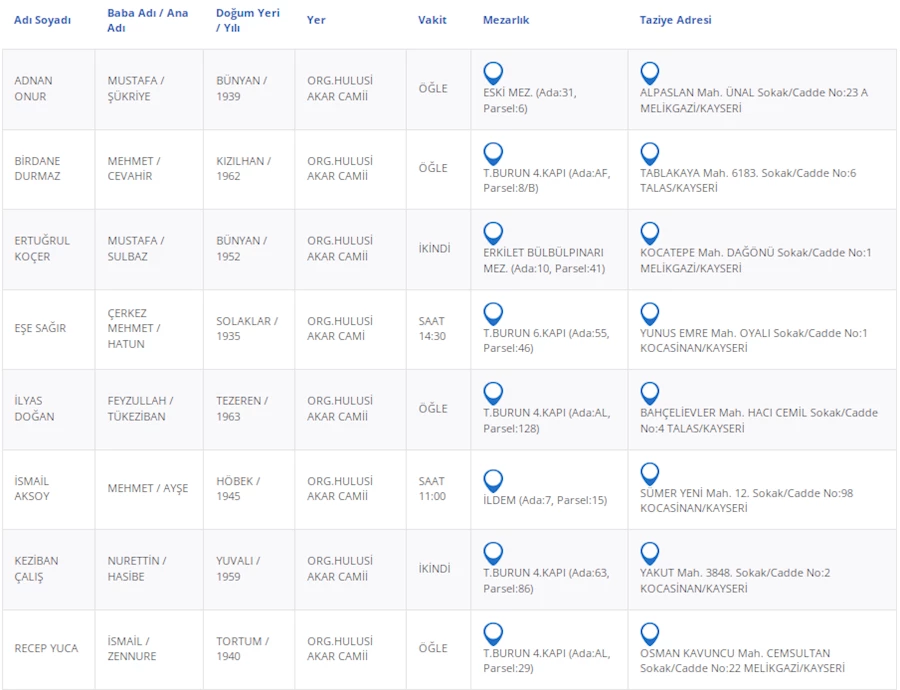Image resolution: width=900 pixels, height=690 pixels.
Task: Open cemetery location pin for Birdane Durmaz
Action: 493,154
